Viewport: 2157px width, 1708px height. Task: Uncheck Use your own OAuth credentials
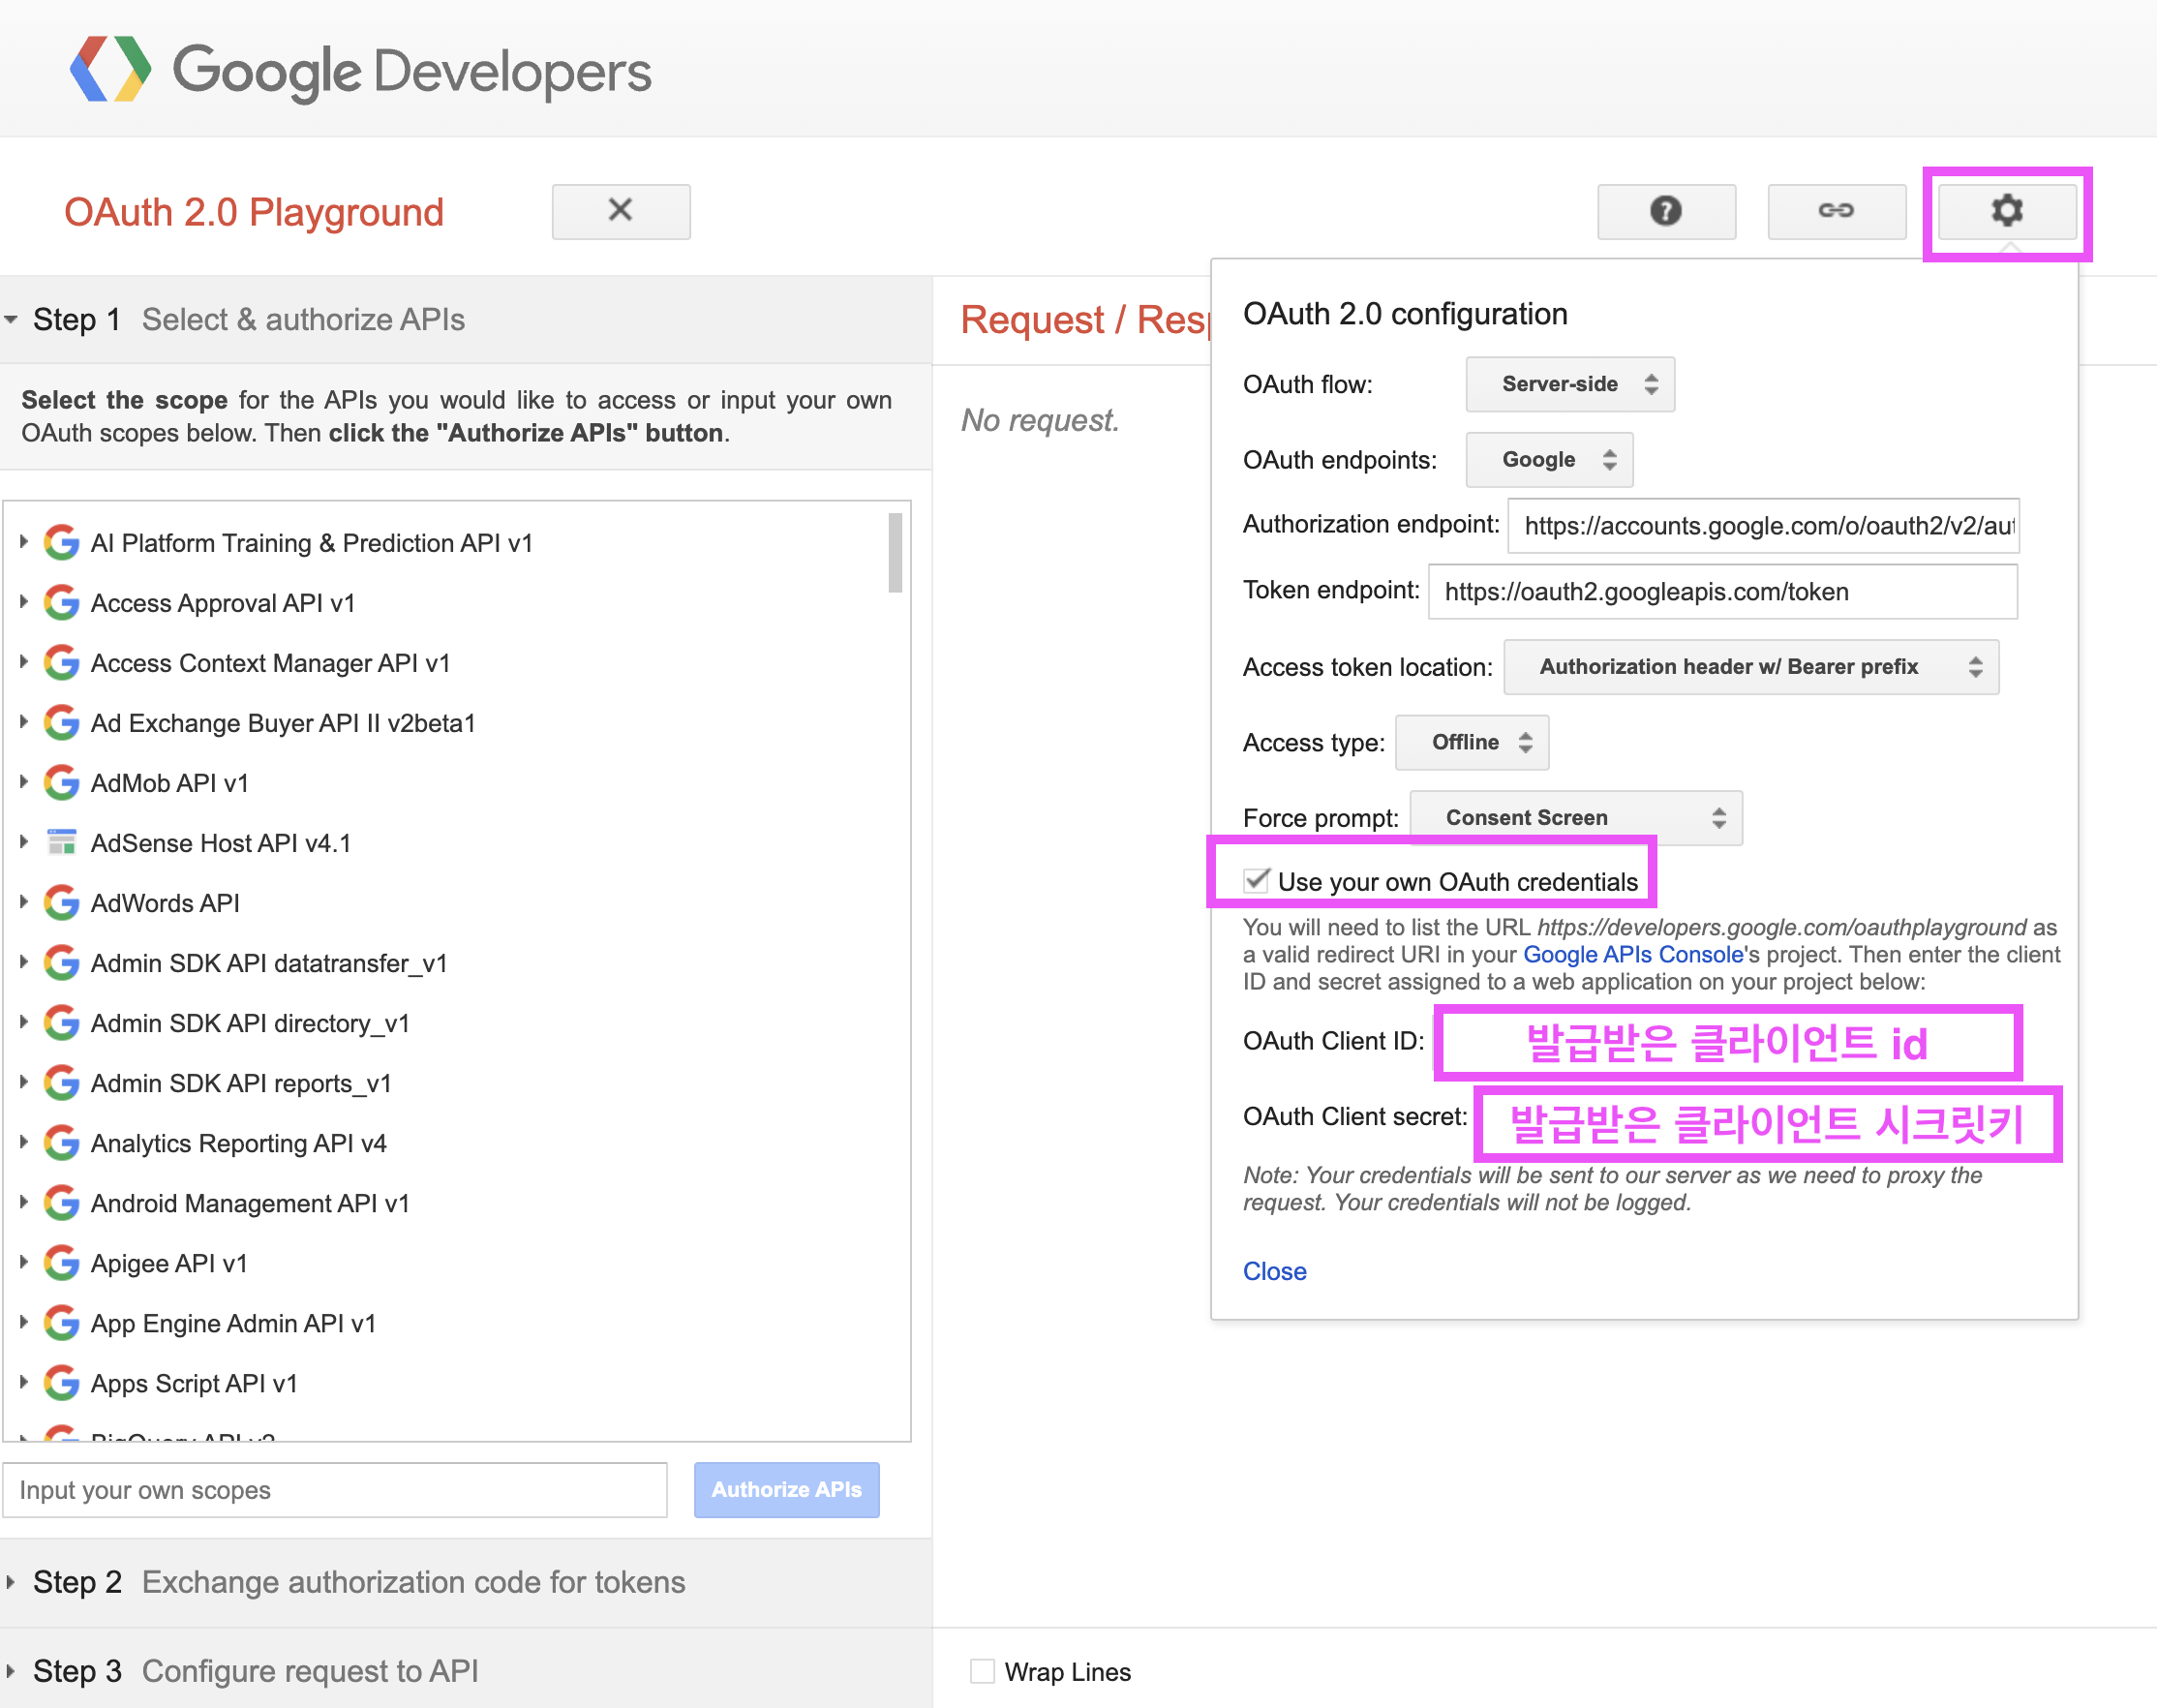[x=1256, y=881]
